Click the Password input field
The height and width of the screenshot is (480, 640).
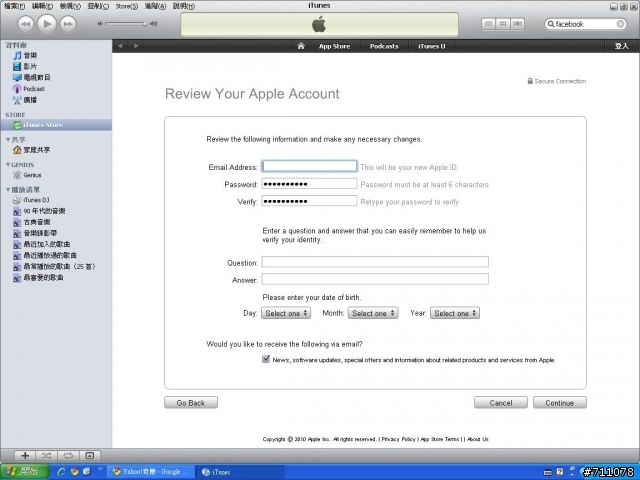click(x=309, y=184)
